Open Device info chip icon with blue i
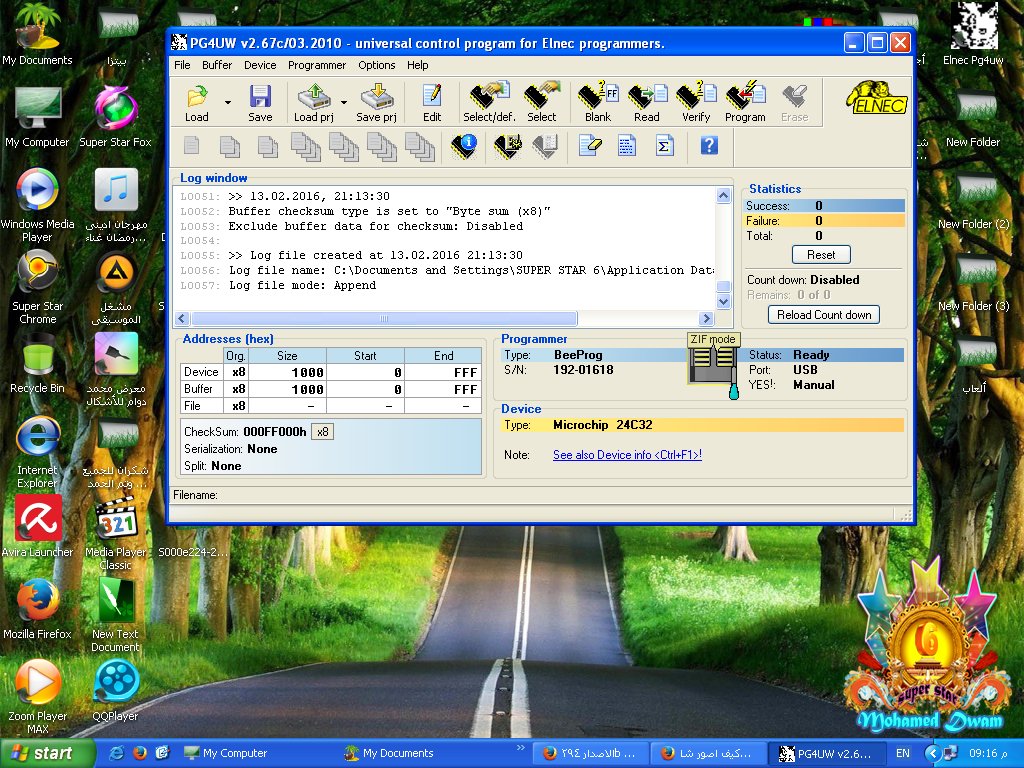1024x768 pixels. (464, 146)
